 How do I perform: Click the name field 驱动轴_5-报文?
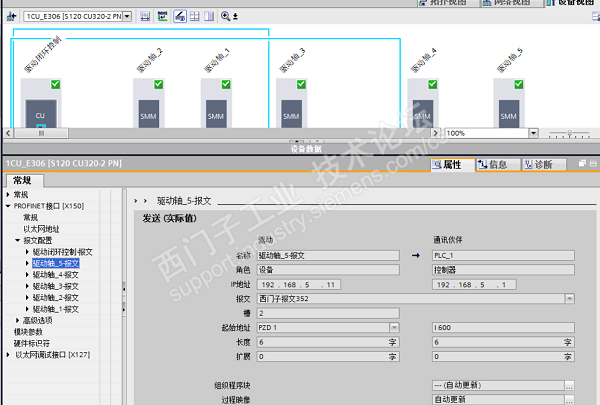click(x=328, y=256)
